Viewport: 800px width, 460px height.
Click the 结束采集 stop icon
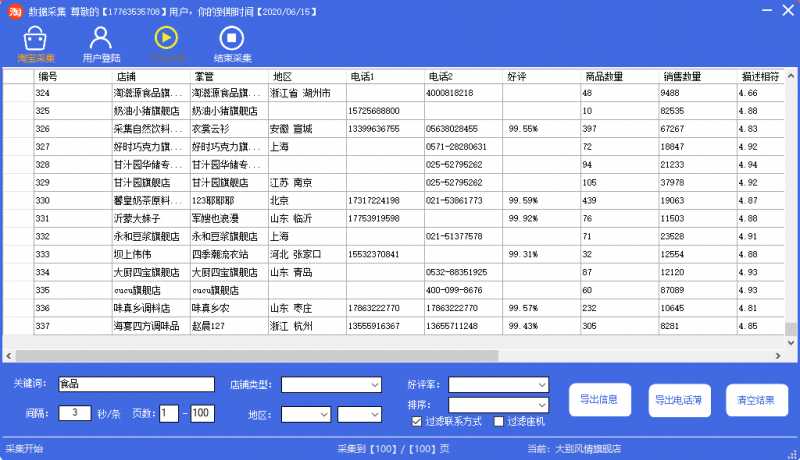tap(232, 40)
